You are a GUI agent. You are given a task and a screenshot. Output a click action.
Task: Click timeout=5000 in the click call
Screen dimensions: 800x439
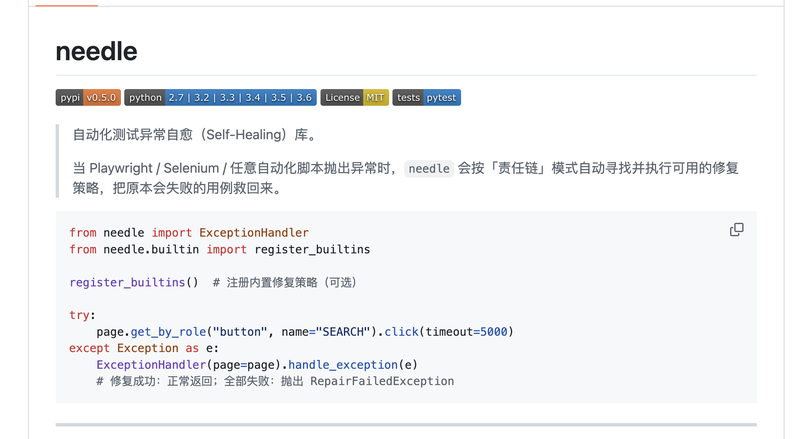coord(466,332)
